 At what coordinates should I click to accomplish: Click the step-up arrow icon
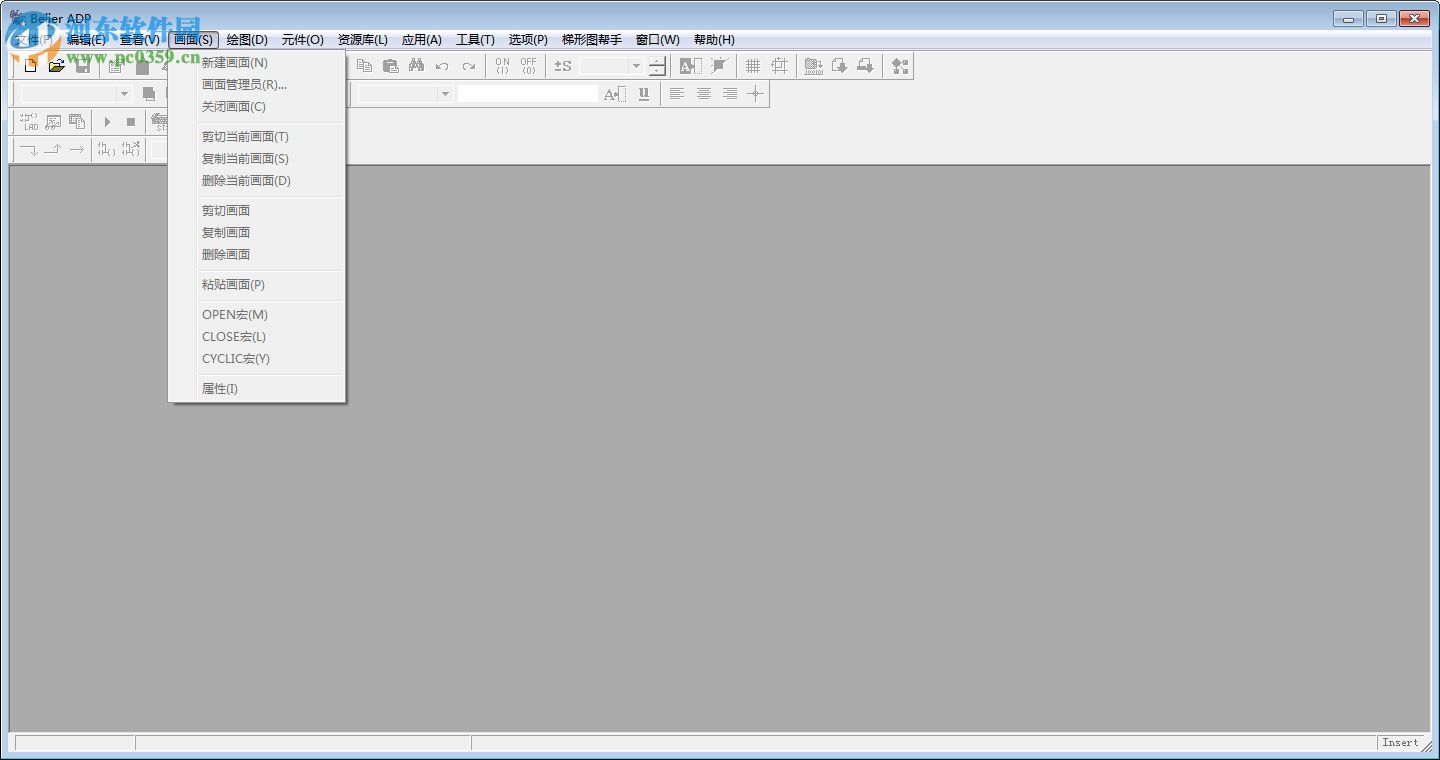53,150
